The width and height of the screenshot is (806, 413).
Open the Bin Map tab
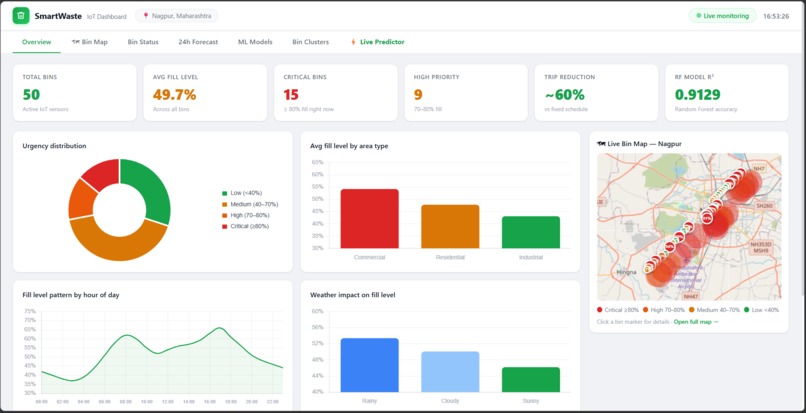pos(90,42)
